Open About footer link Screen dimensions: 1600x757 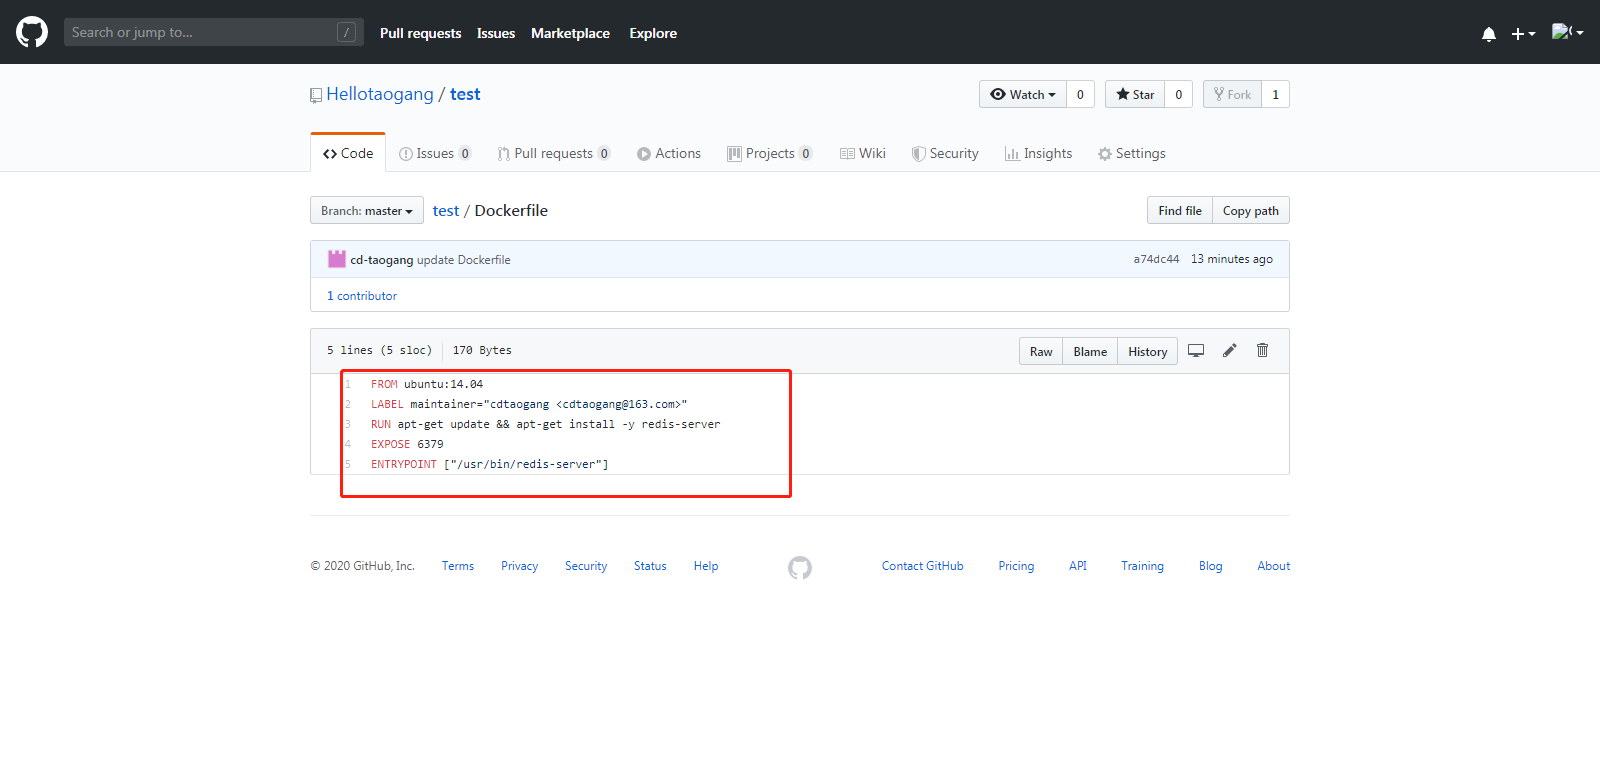(x=1274, y=566)
